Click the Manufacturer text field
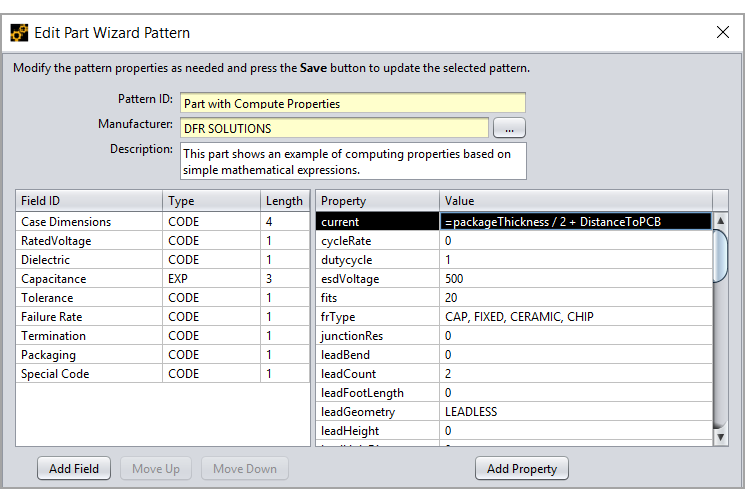The height and width of the screenshot is (497, 745). [x=334, y=128]
